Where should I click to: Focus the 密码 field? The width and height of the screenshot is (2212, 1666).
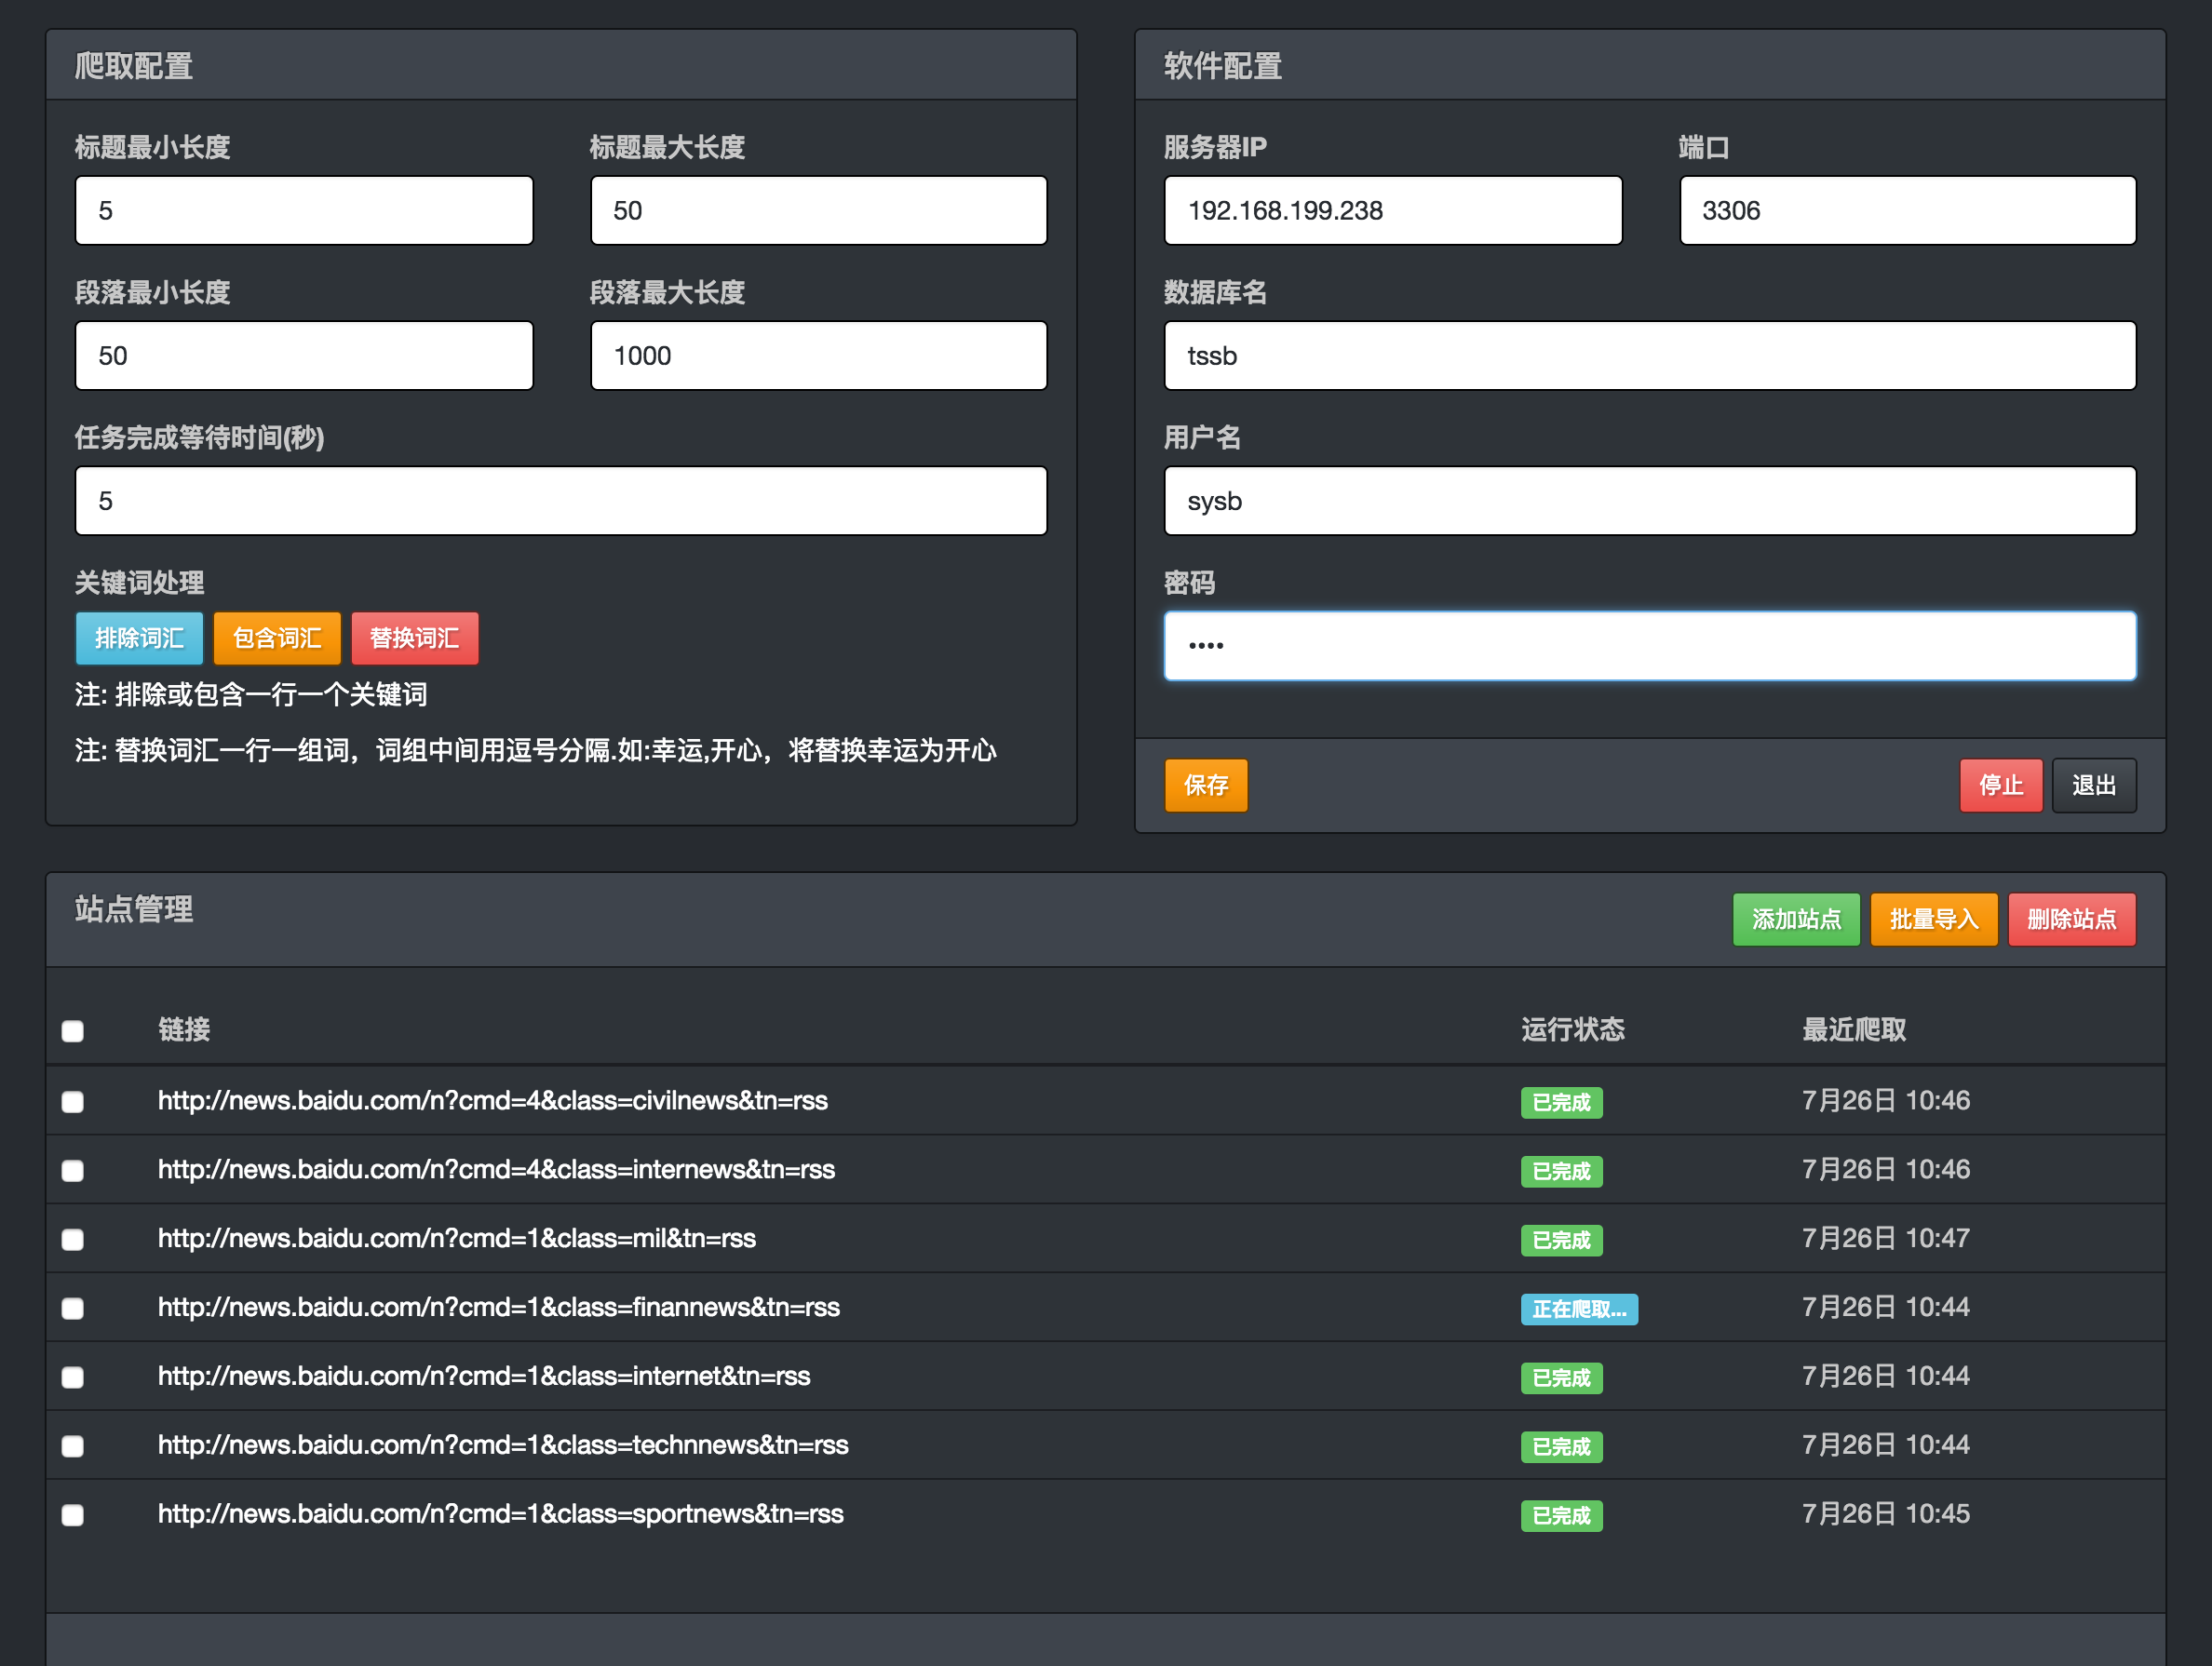(1650, 646)
